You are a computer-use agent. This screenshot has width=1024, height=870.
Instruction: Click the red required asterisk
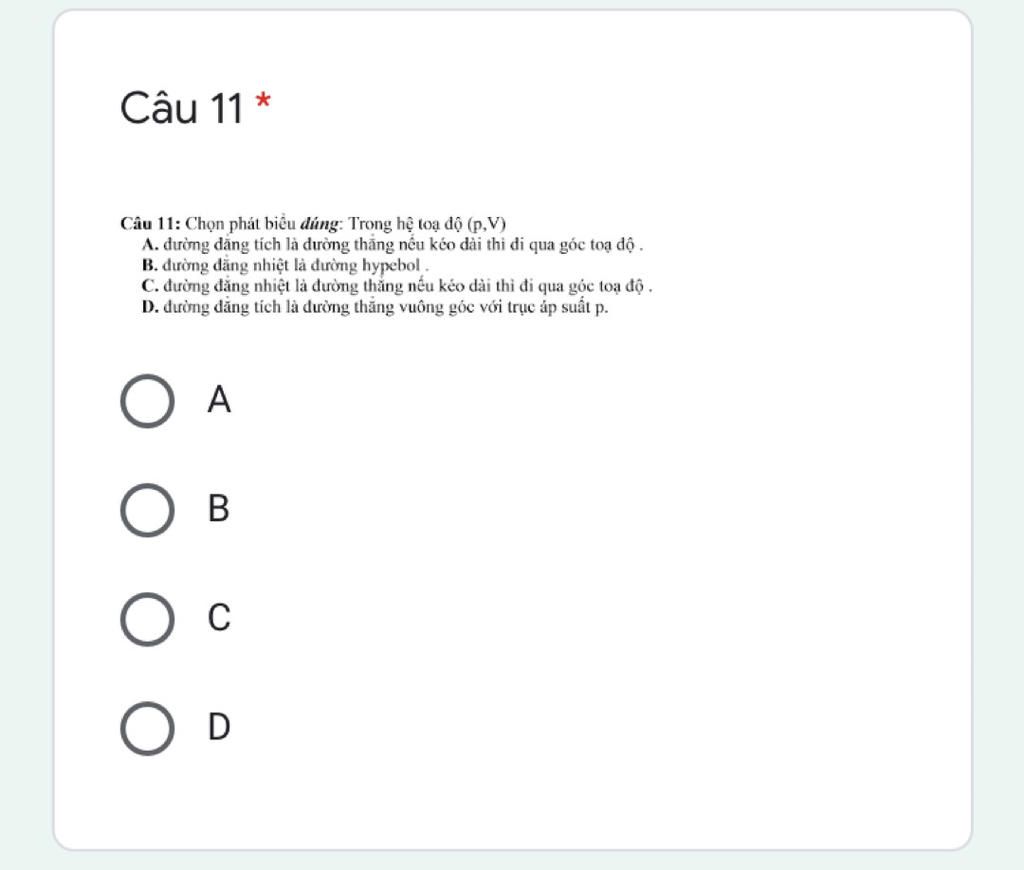263,101
